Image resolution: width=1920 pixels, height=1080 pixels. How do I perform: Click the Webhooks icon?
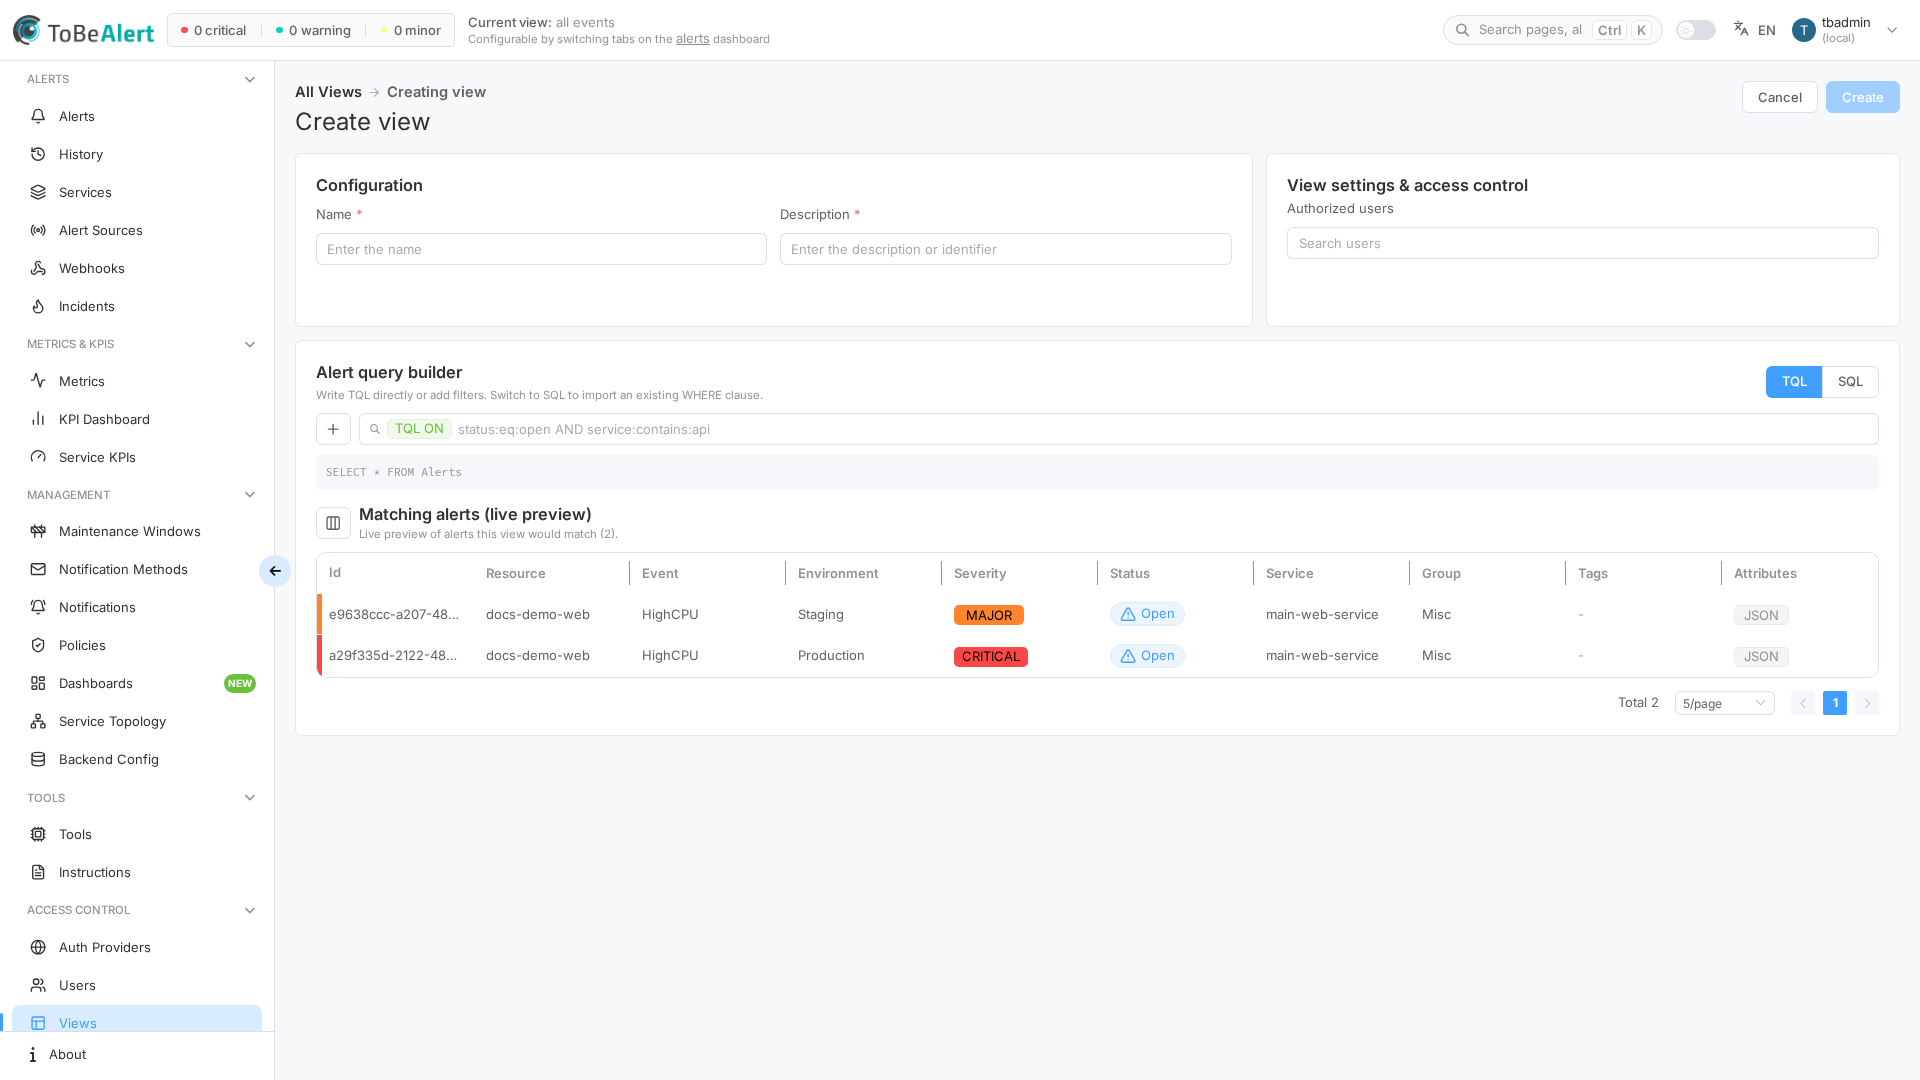(x=38, y=268)
